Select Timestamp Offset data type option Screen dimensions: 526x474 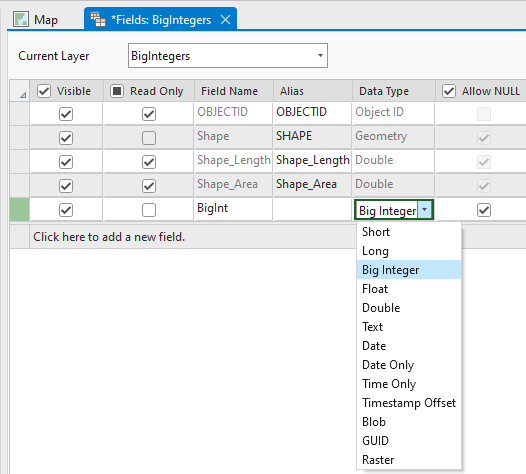click(x=409, y=403)
